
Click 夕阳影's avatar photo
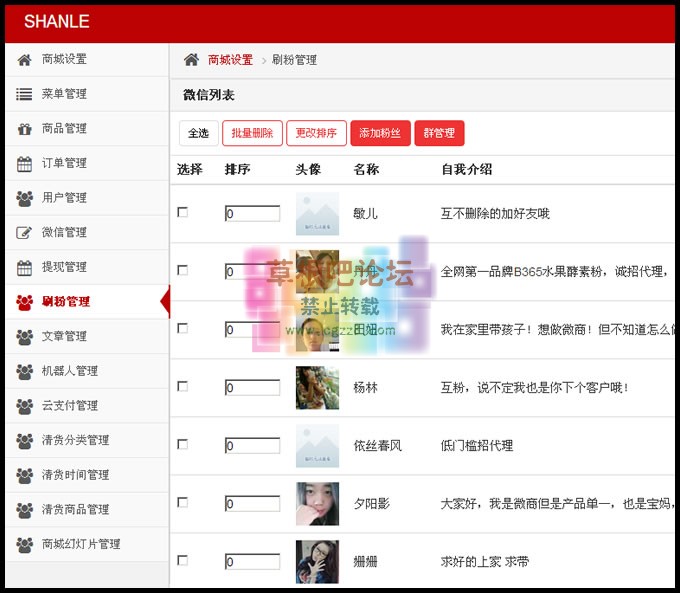(317, 504)
